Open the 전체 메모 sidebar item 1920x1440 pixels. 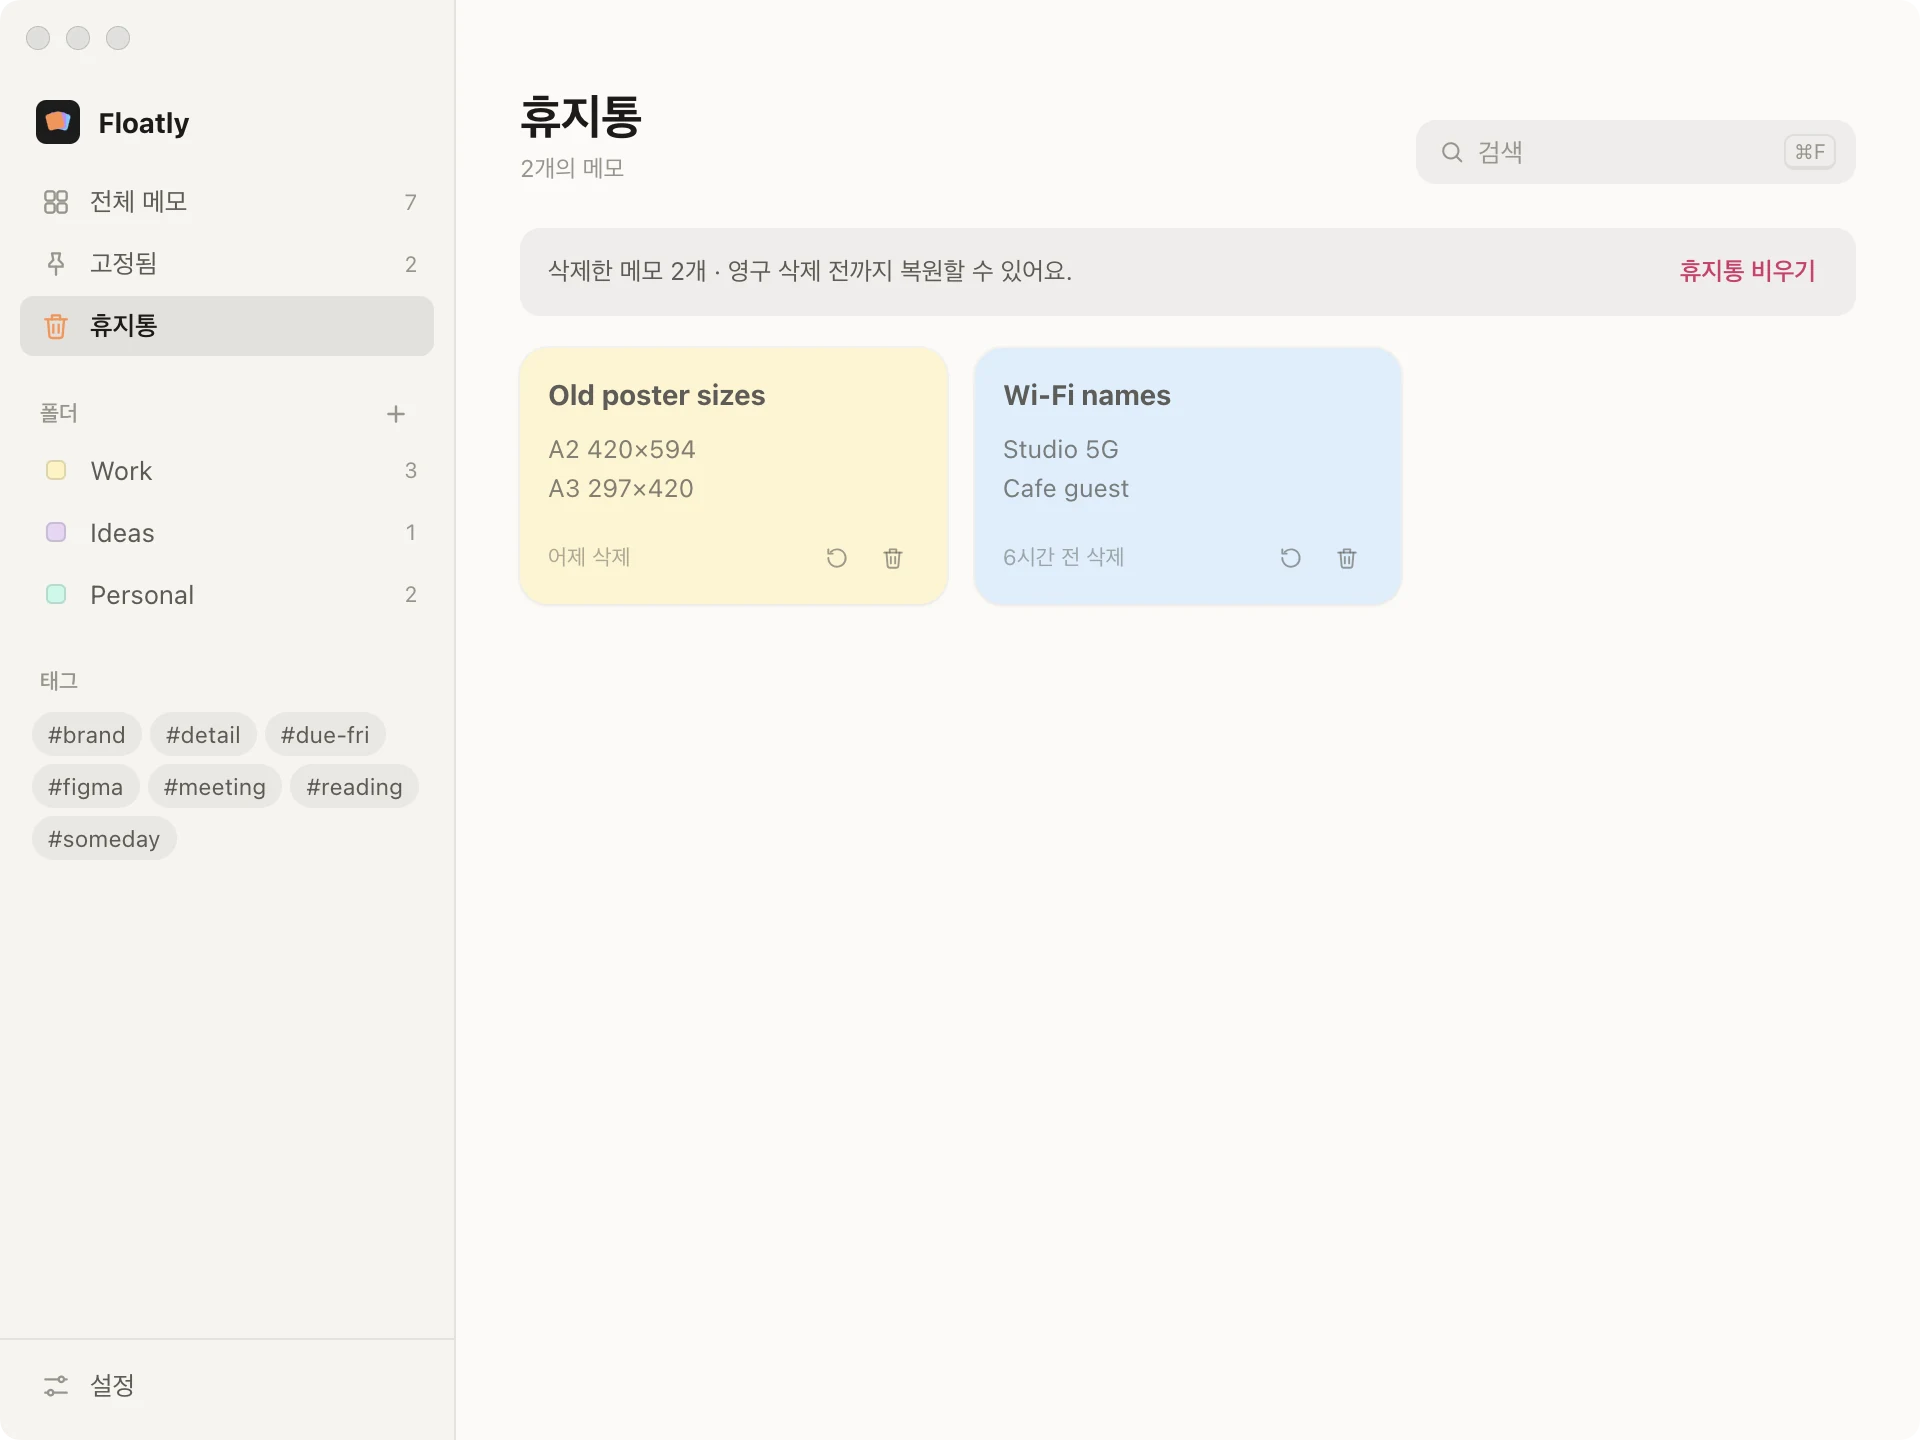(227, 202)
